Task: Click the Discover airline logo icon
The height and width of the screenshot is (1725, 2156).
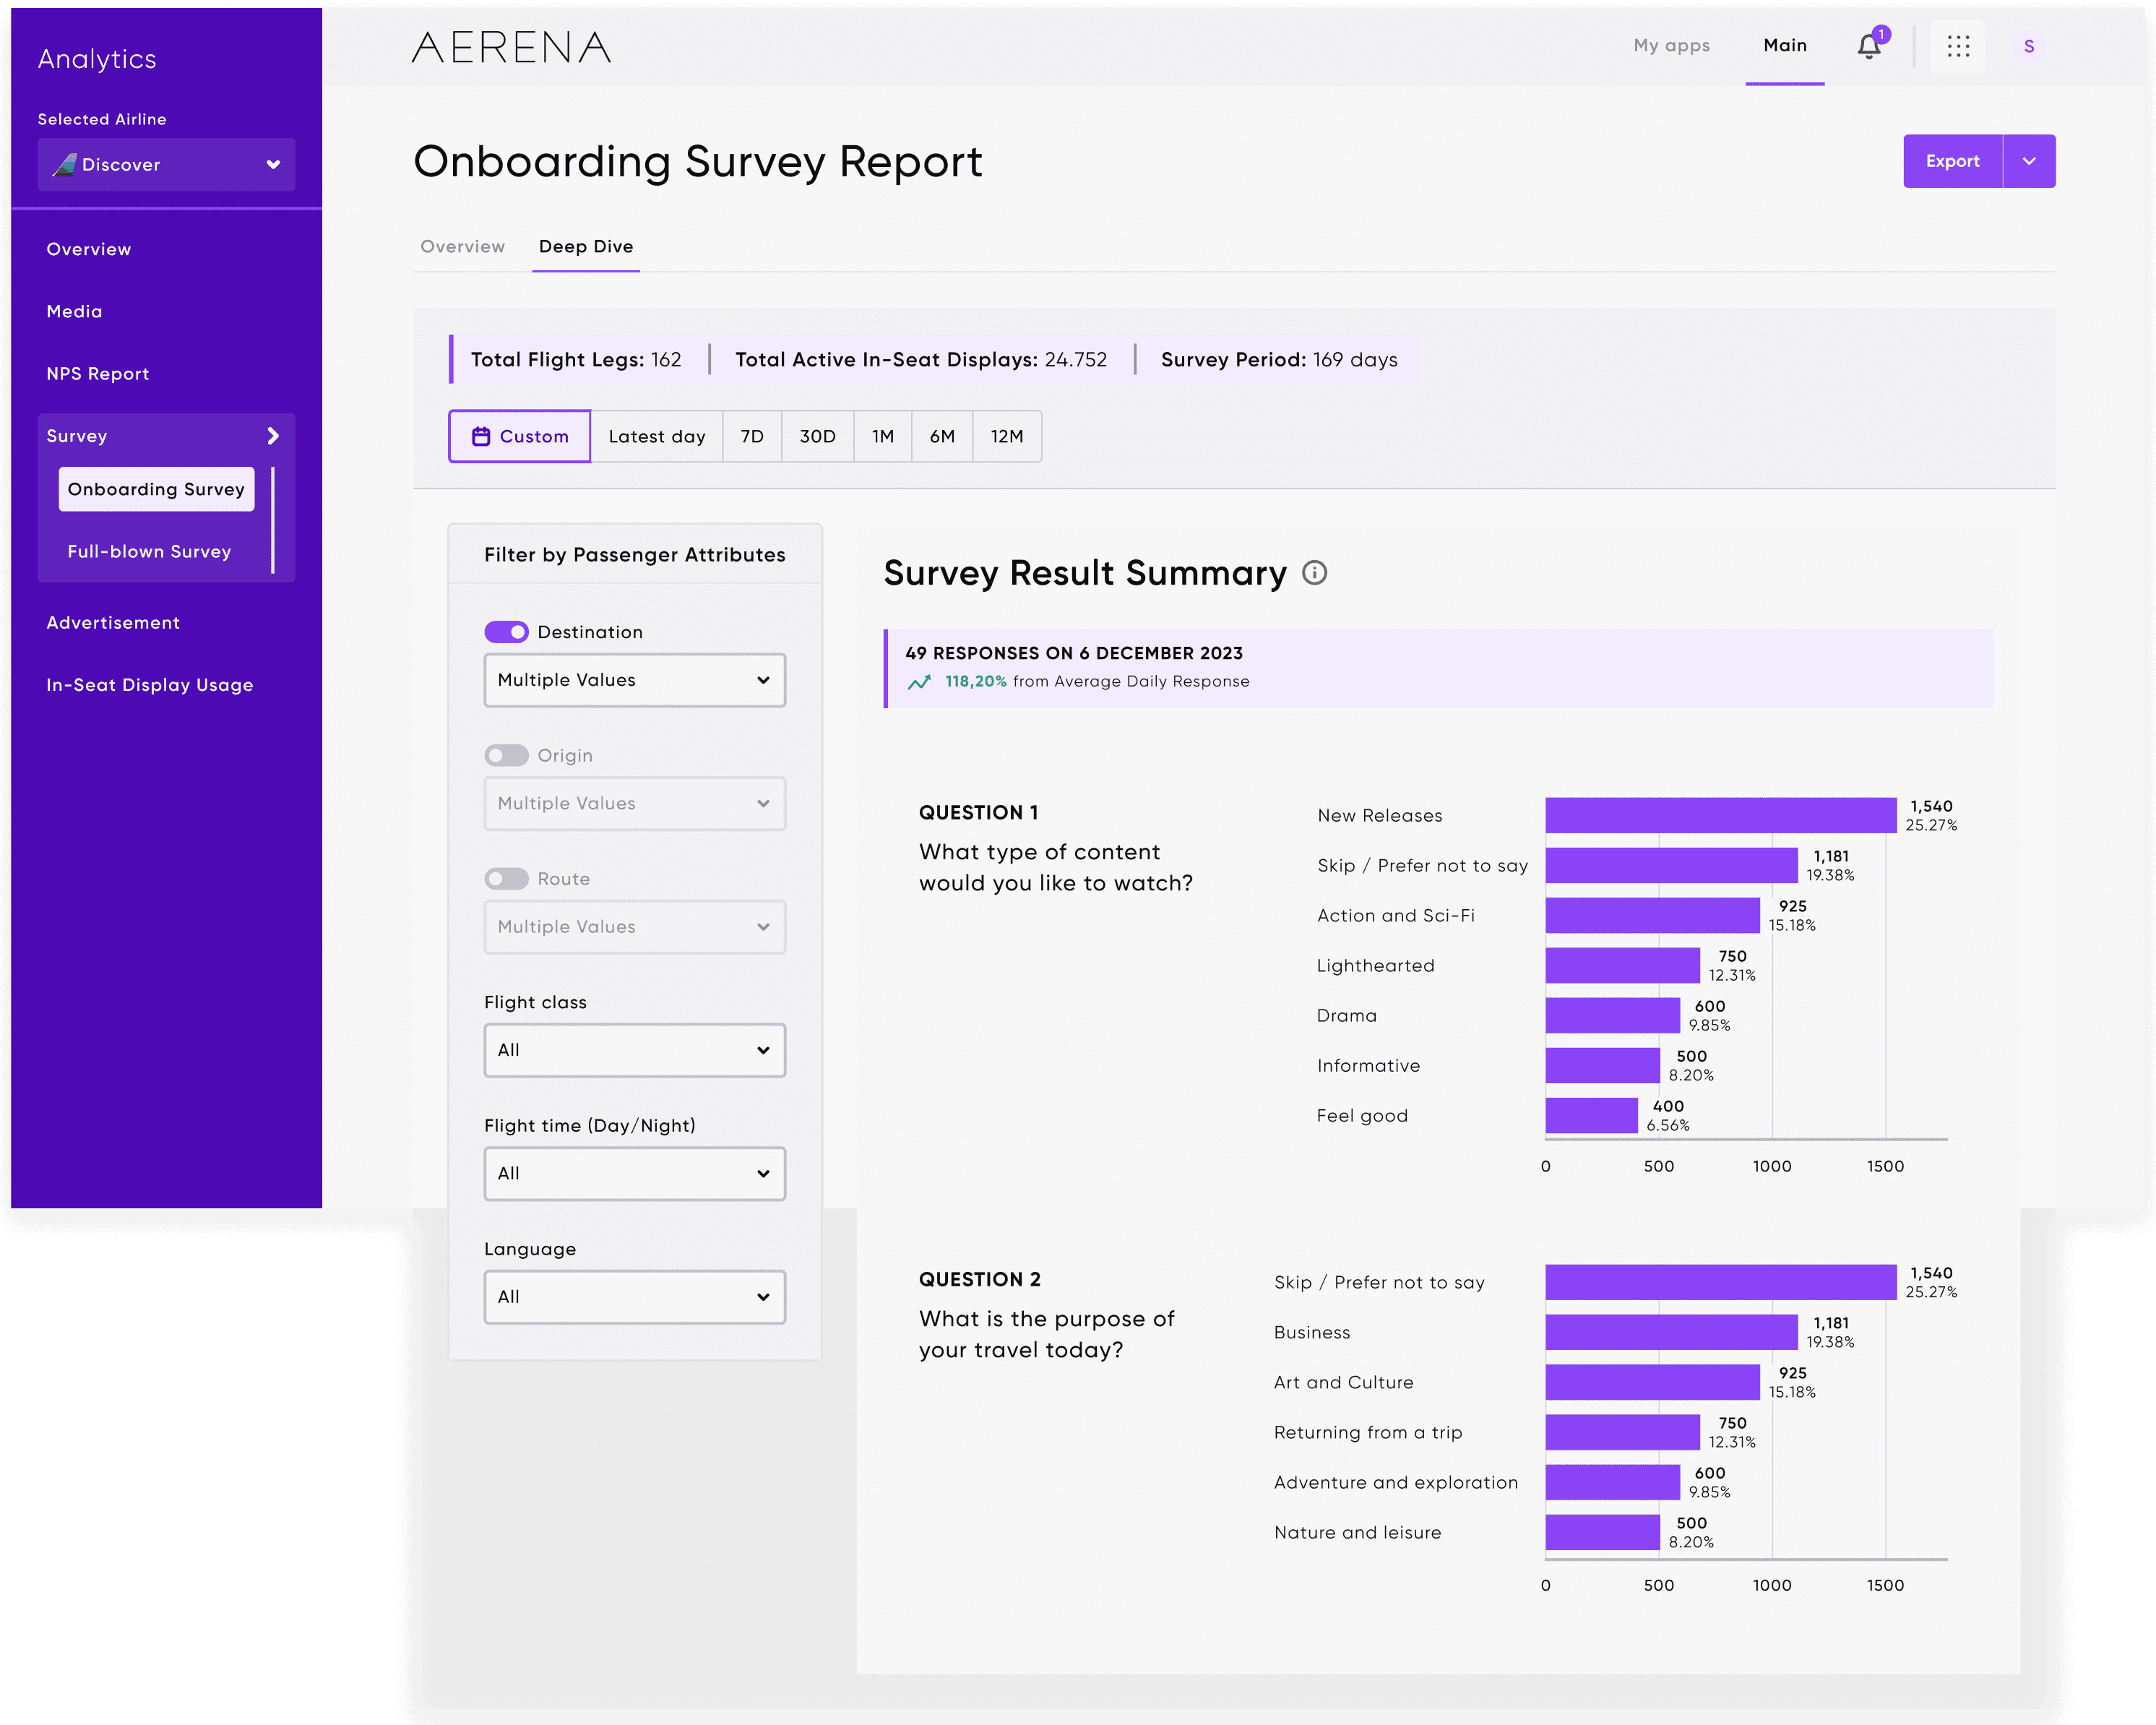Action: pyautogui.click(x=65, y=164)
